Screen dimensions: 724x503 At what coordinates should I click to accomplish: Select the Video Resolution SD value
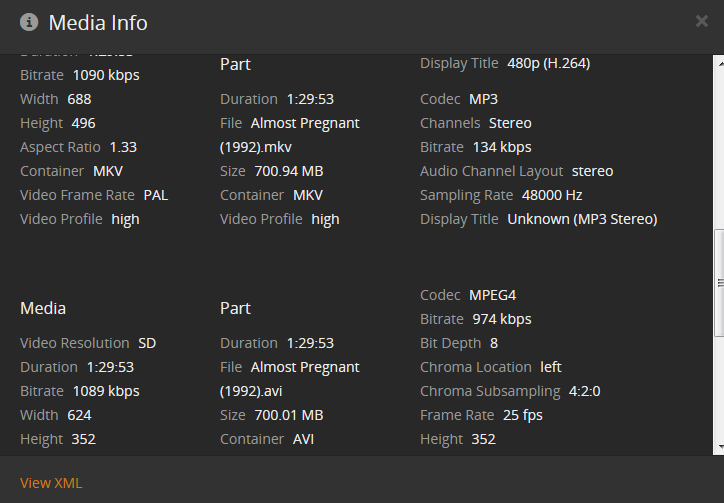coord(147,343)
